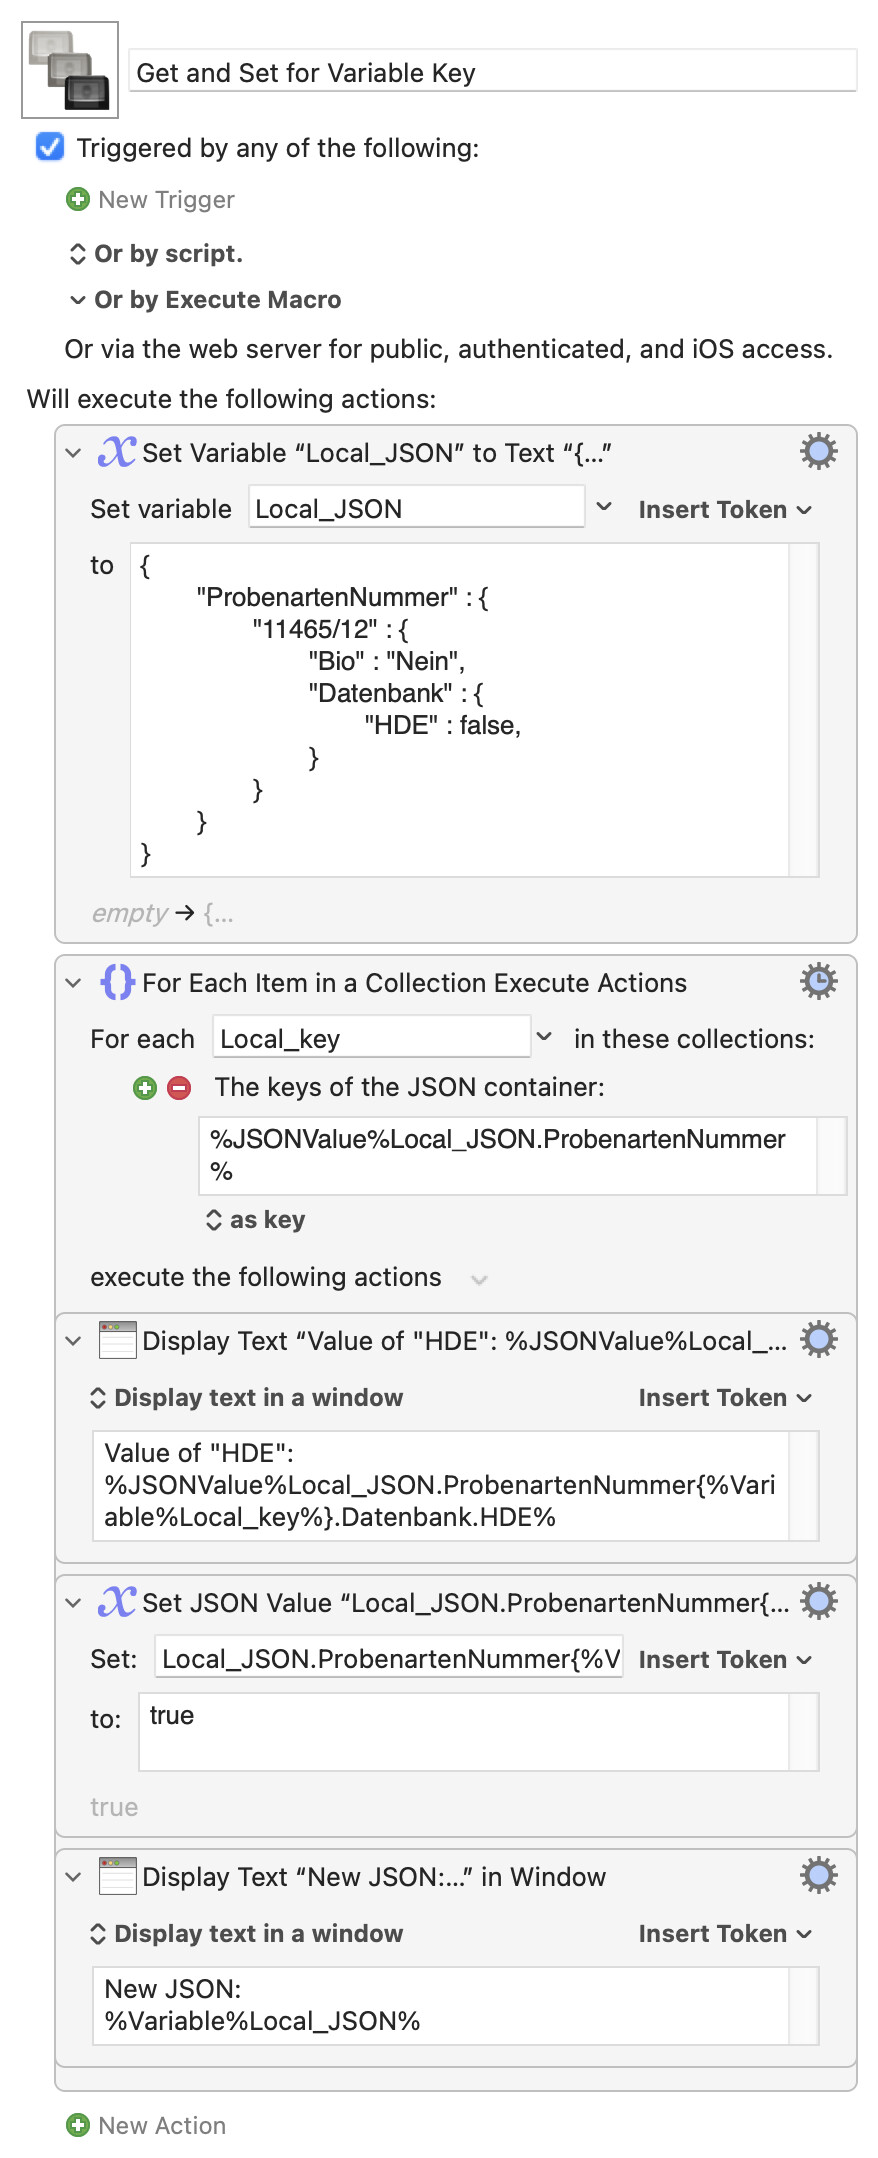This screenshot has height=2158, width=878.
Task: Open gear menu for Display Text HDE action
Action: (818, 1340)
